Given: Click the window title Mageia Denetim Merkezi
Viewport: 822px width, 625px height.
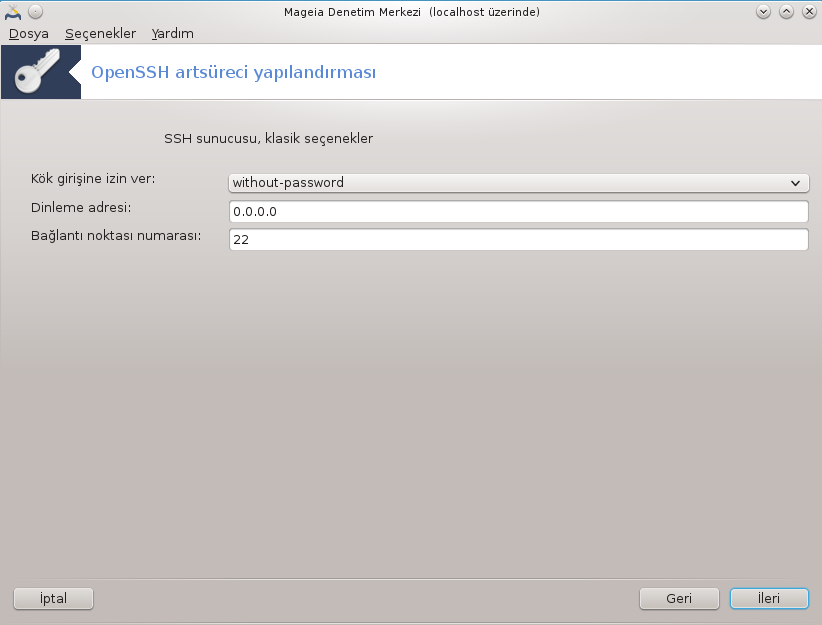Looking at the screenshot, I should (412, 12).
